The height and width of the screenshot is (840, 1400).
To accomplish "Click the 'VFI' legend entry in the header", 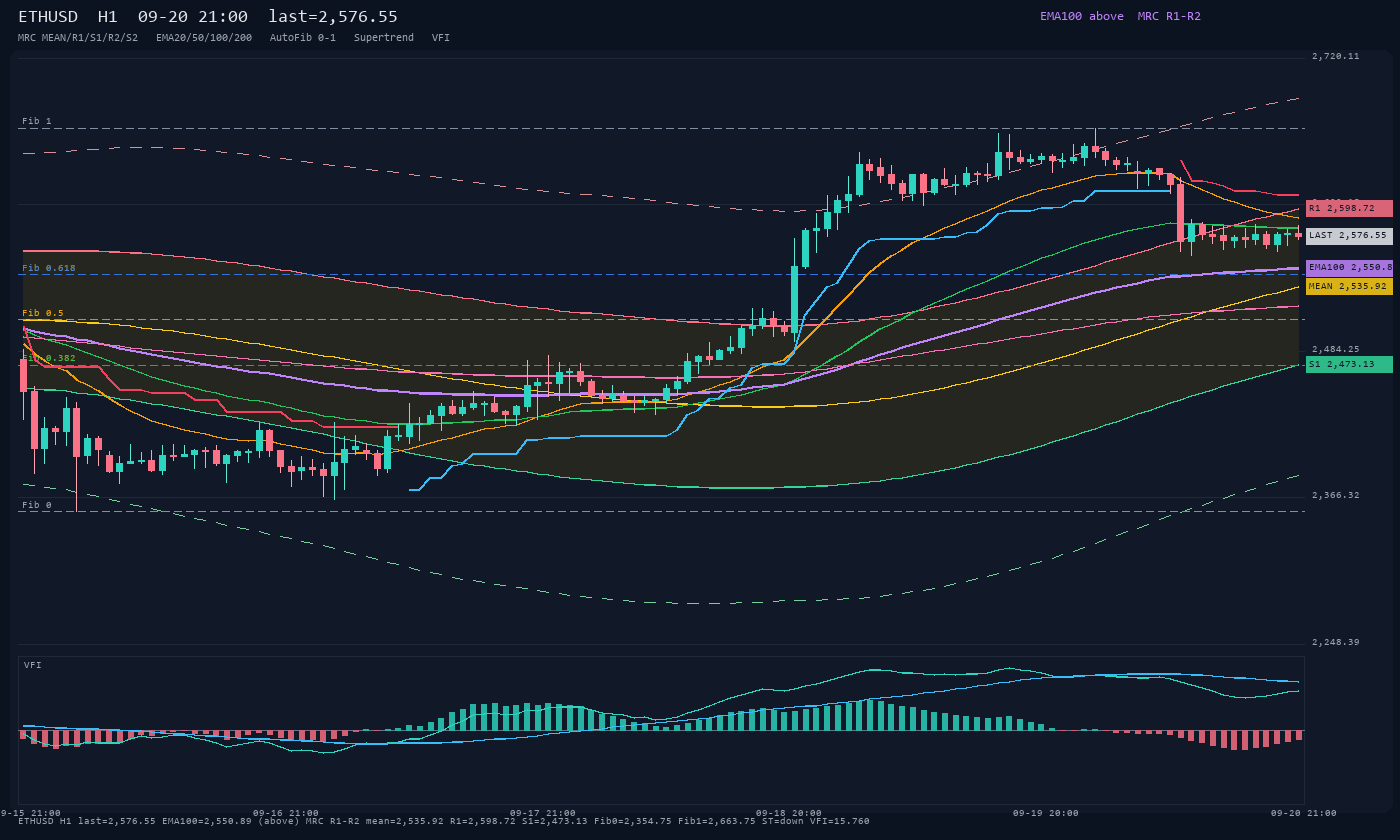I will pyautogui.click(x=441, y=37).
